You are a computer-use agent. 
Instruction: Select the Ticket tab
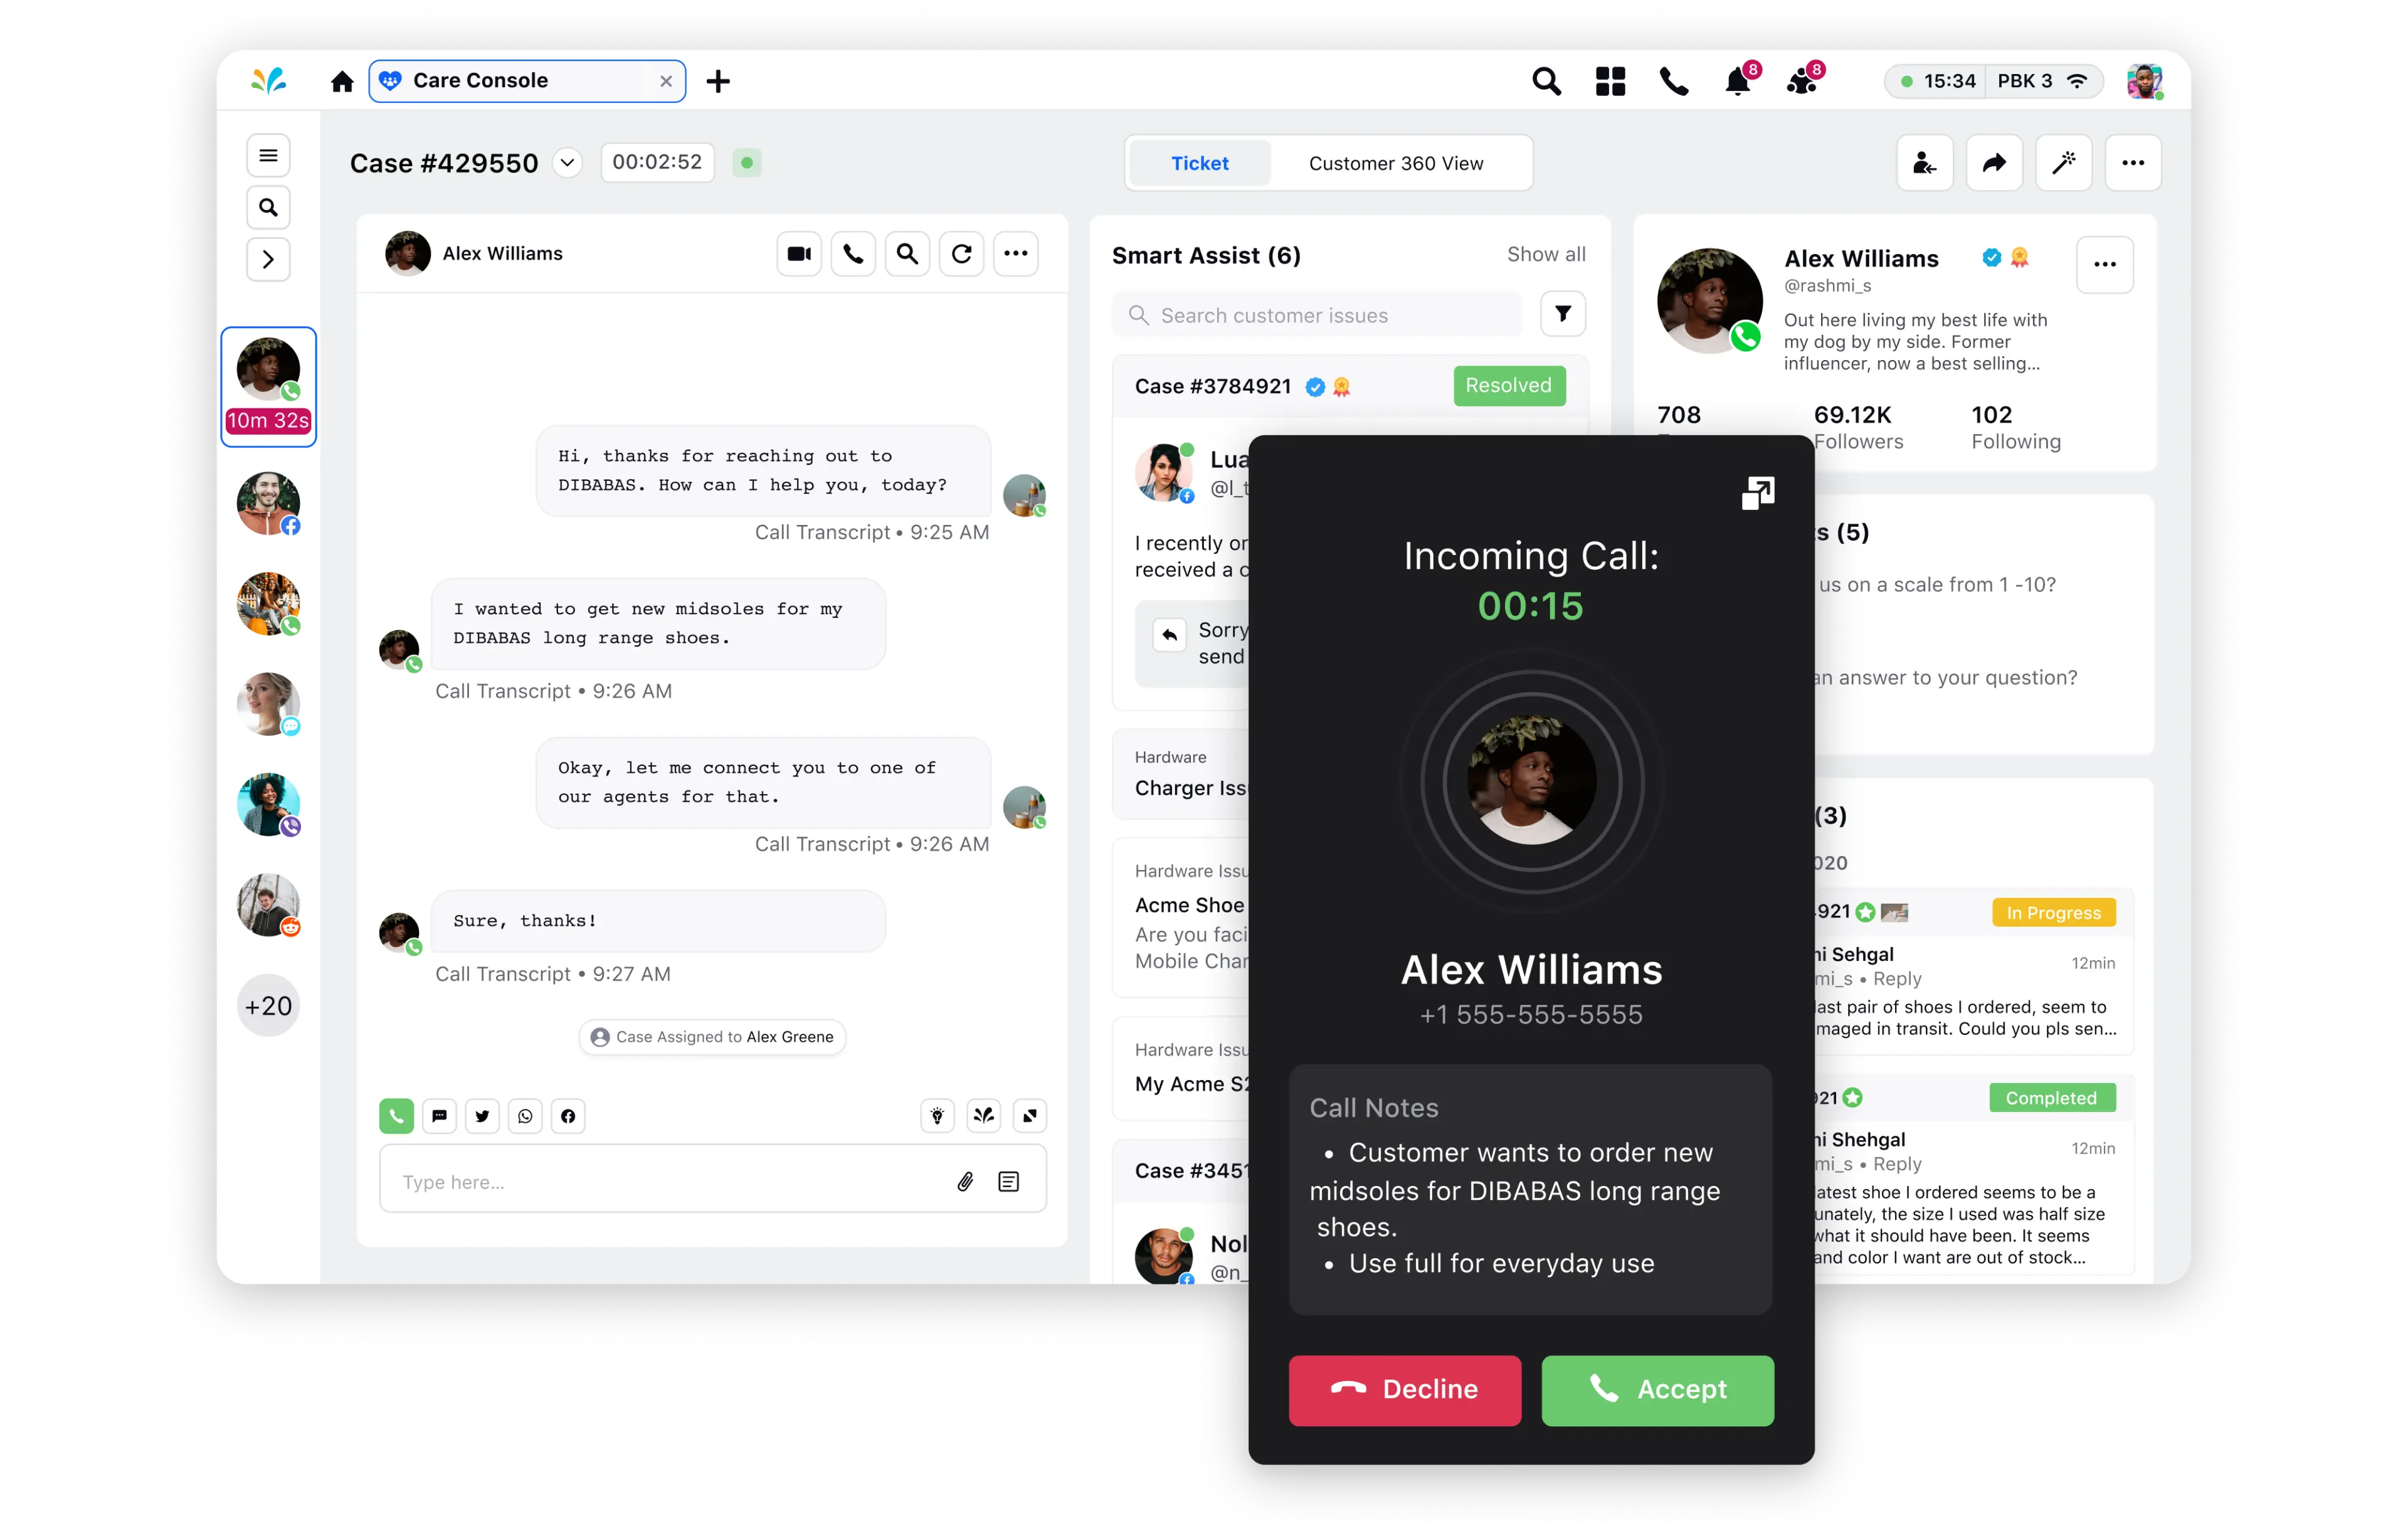click(1199, 163)
